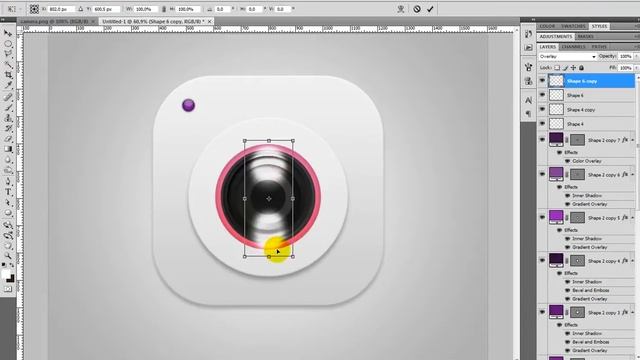This screenshot has width=640, height=360.
Task: Select the Ellipse shape tool
Action: (x=8, y=213)
